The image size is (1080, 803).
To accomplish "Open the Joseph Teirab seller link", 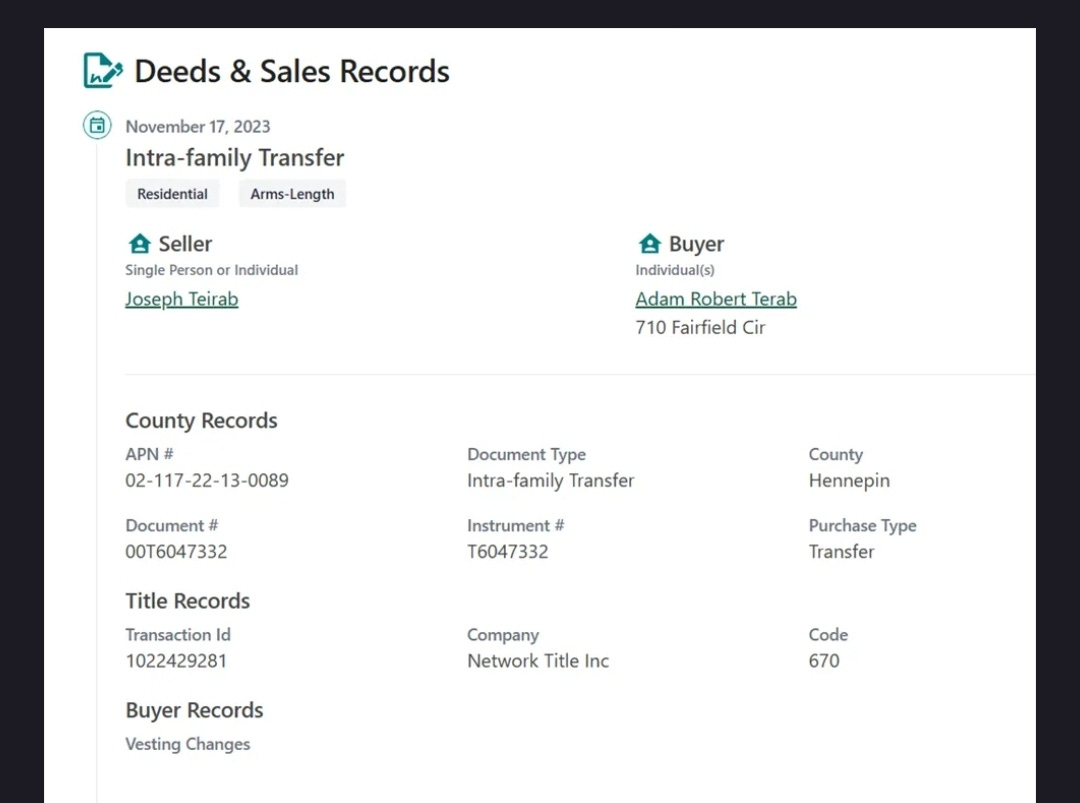I will pyautogui.click(x=182, y=299).
